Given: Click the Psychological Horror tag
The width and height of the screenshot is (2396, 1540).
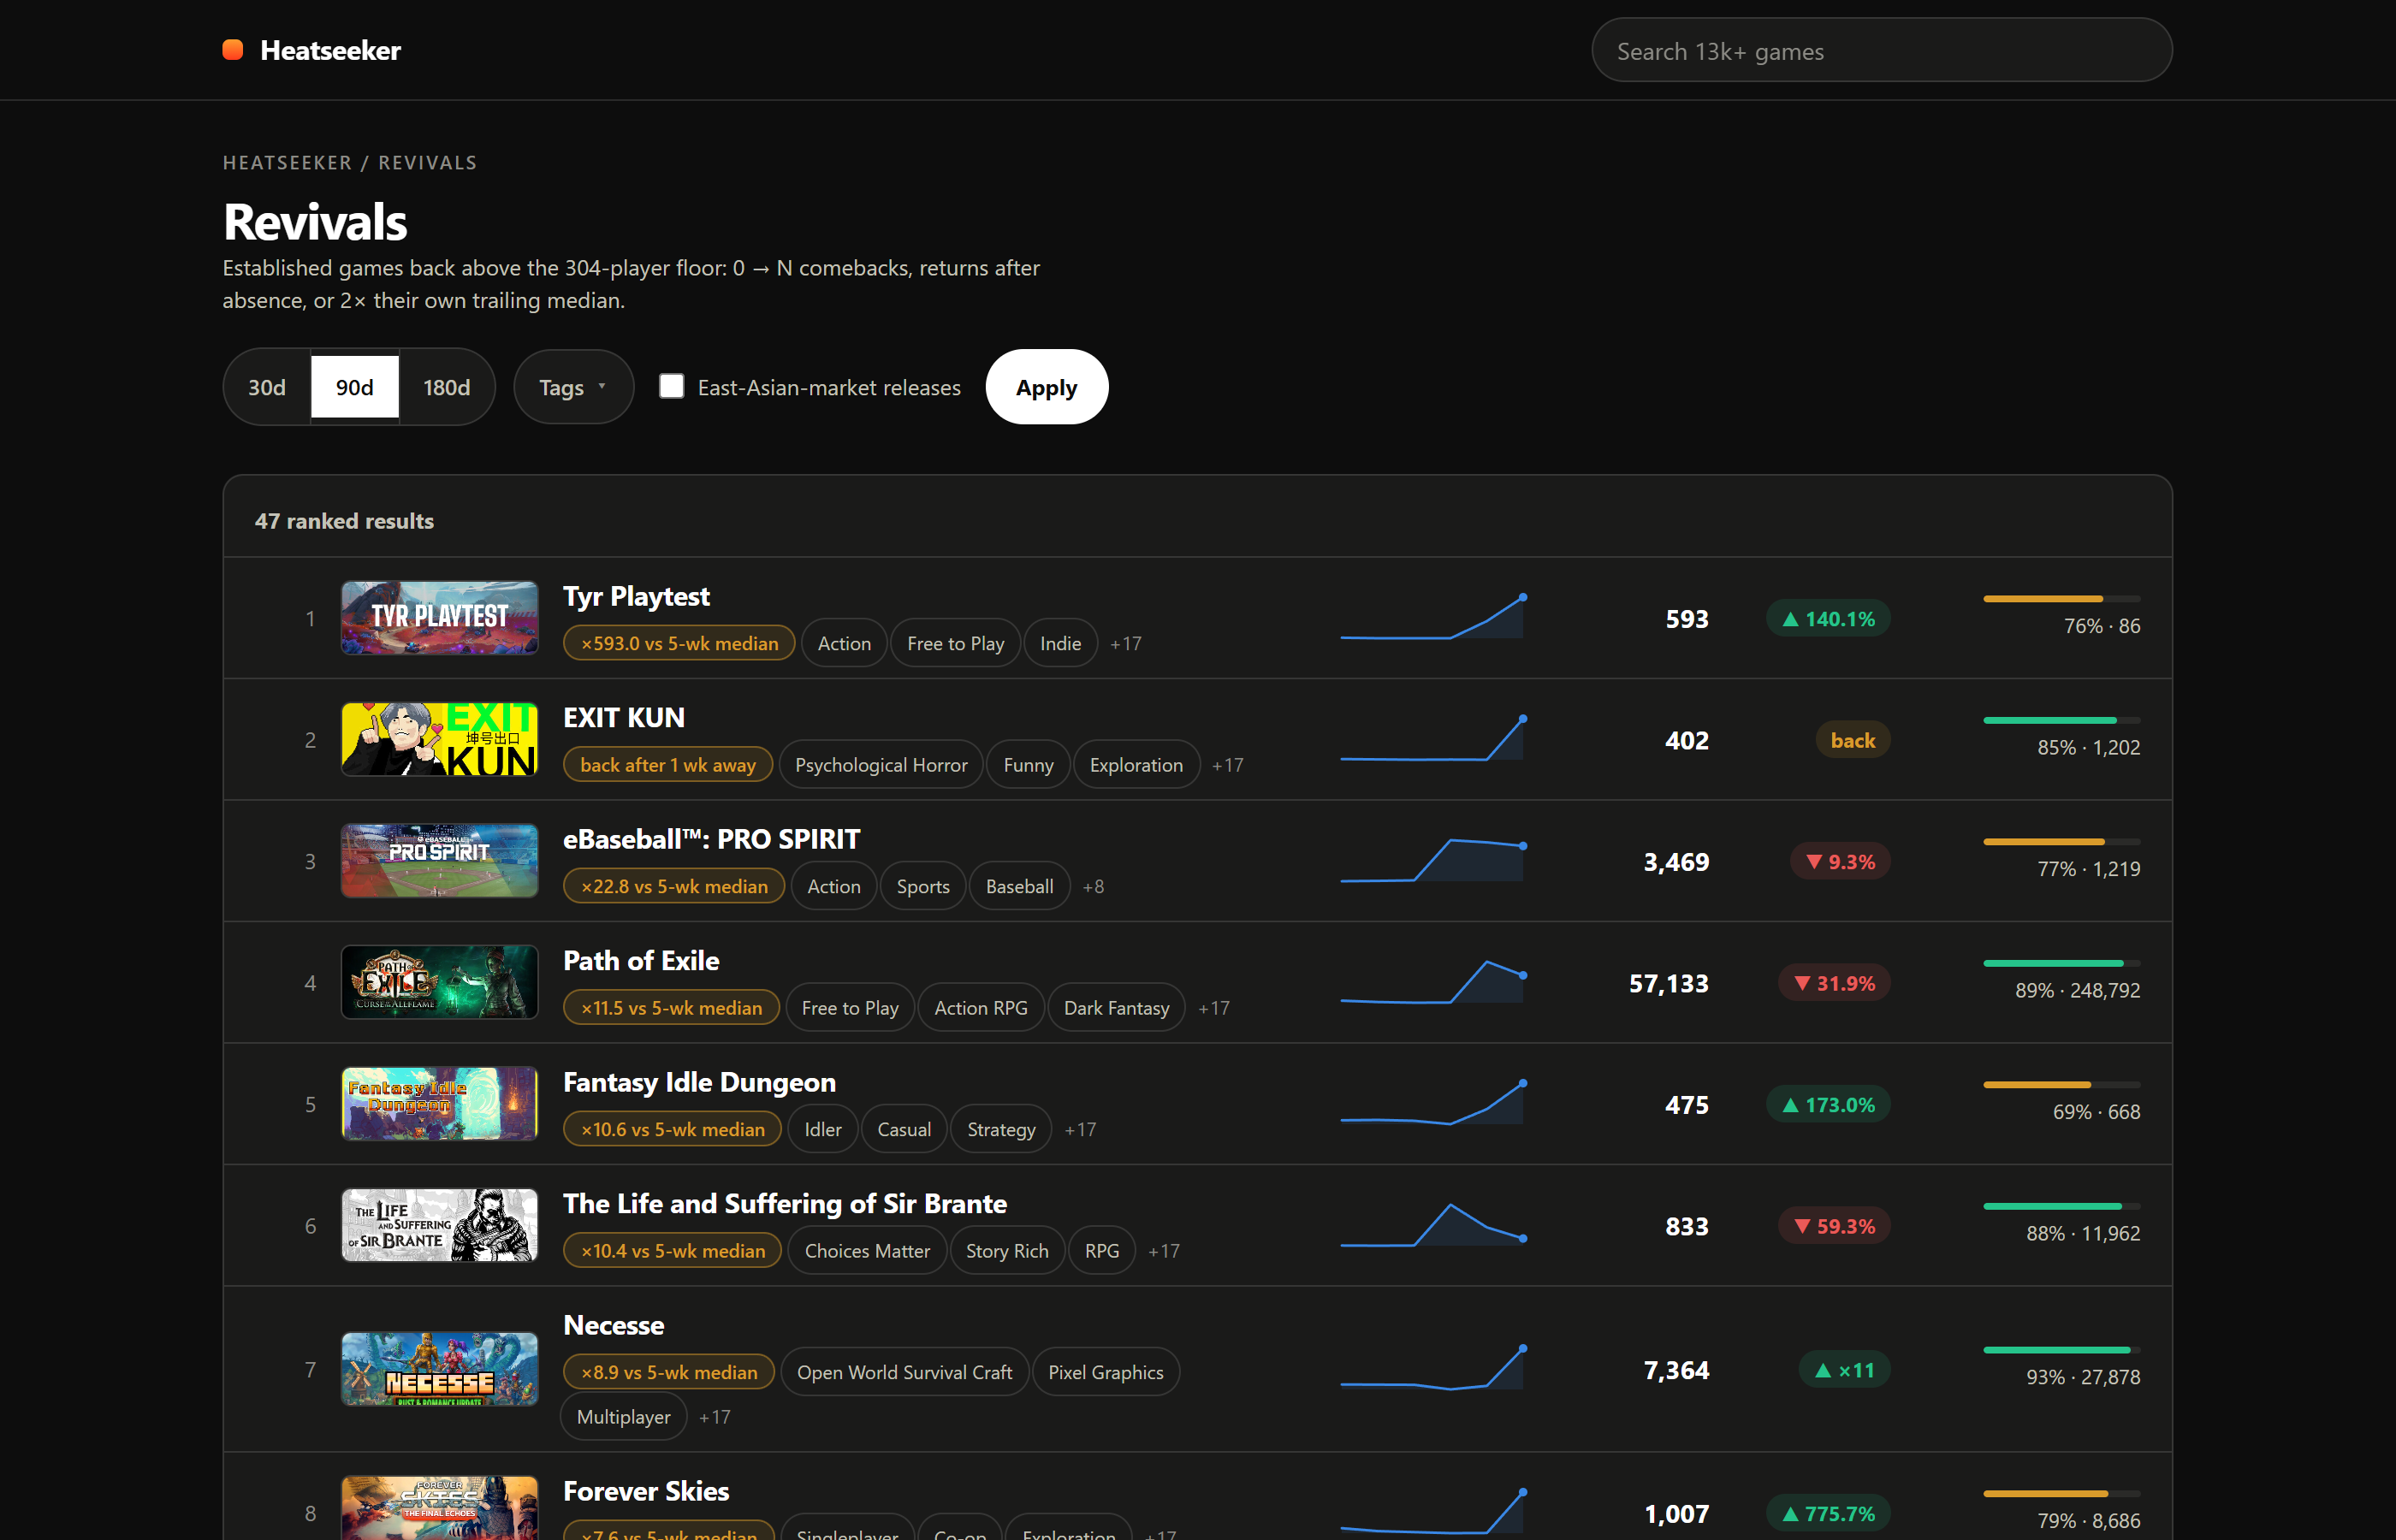Looking at the screenshot, I should (x=881, y=765).
